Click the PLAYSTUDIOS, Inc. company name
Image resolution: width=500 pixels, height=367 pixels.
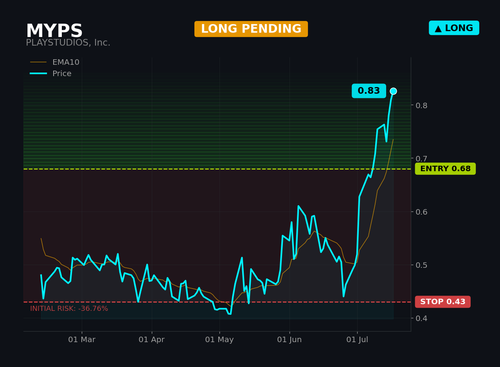(x=68, y=43)
